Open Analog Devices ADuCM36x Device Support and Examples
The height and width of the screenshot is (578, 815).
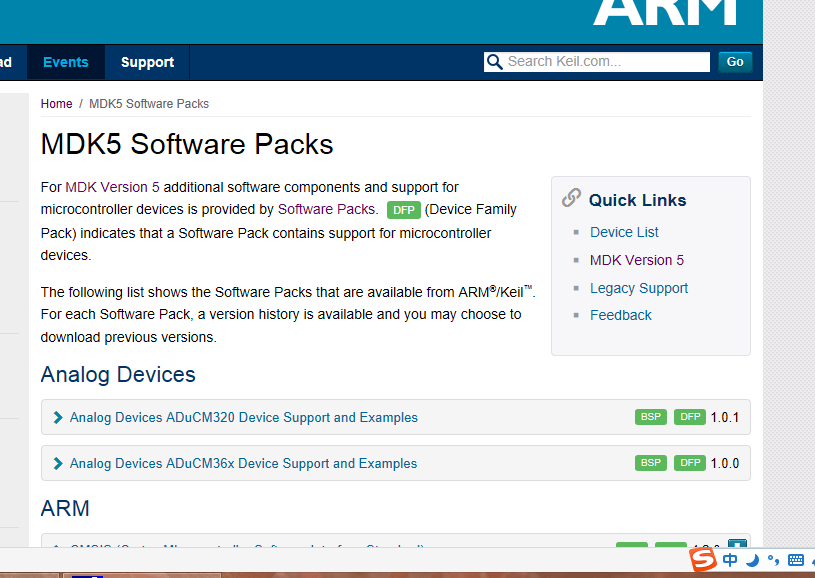[x=243, y=463]
